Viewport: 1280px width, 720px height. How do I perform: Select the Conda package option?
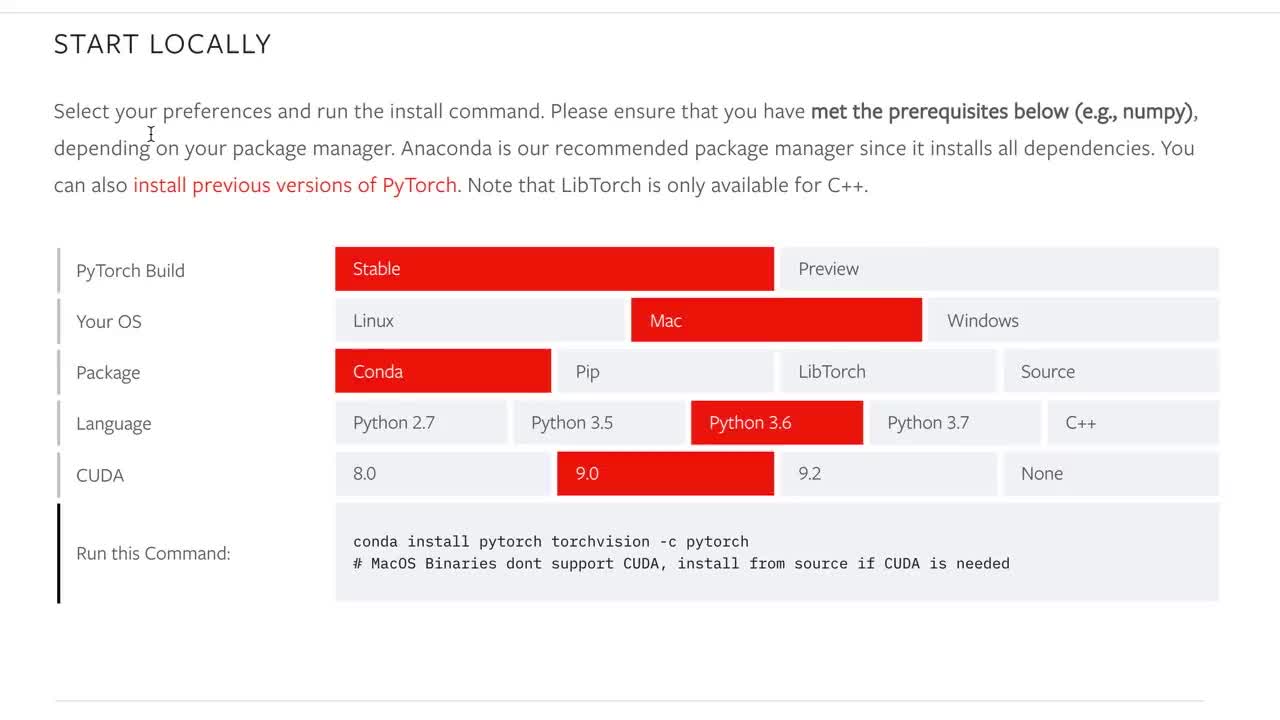coord(443,372)
